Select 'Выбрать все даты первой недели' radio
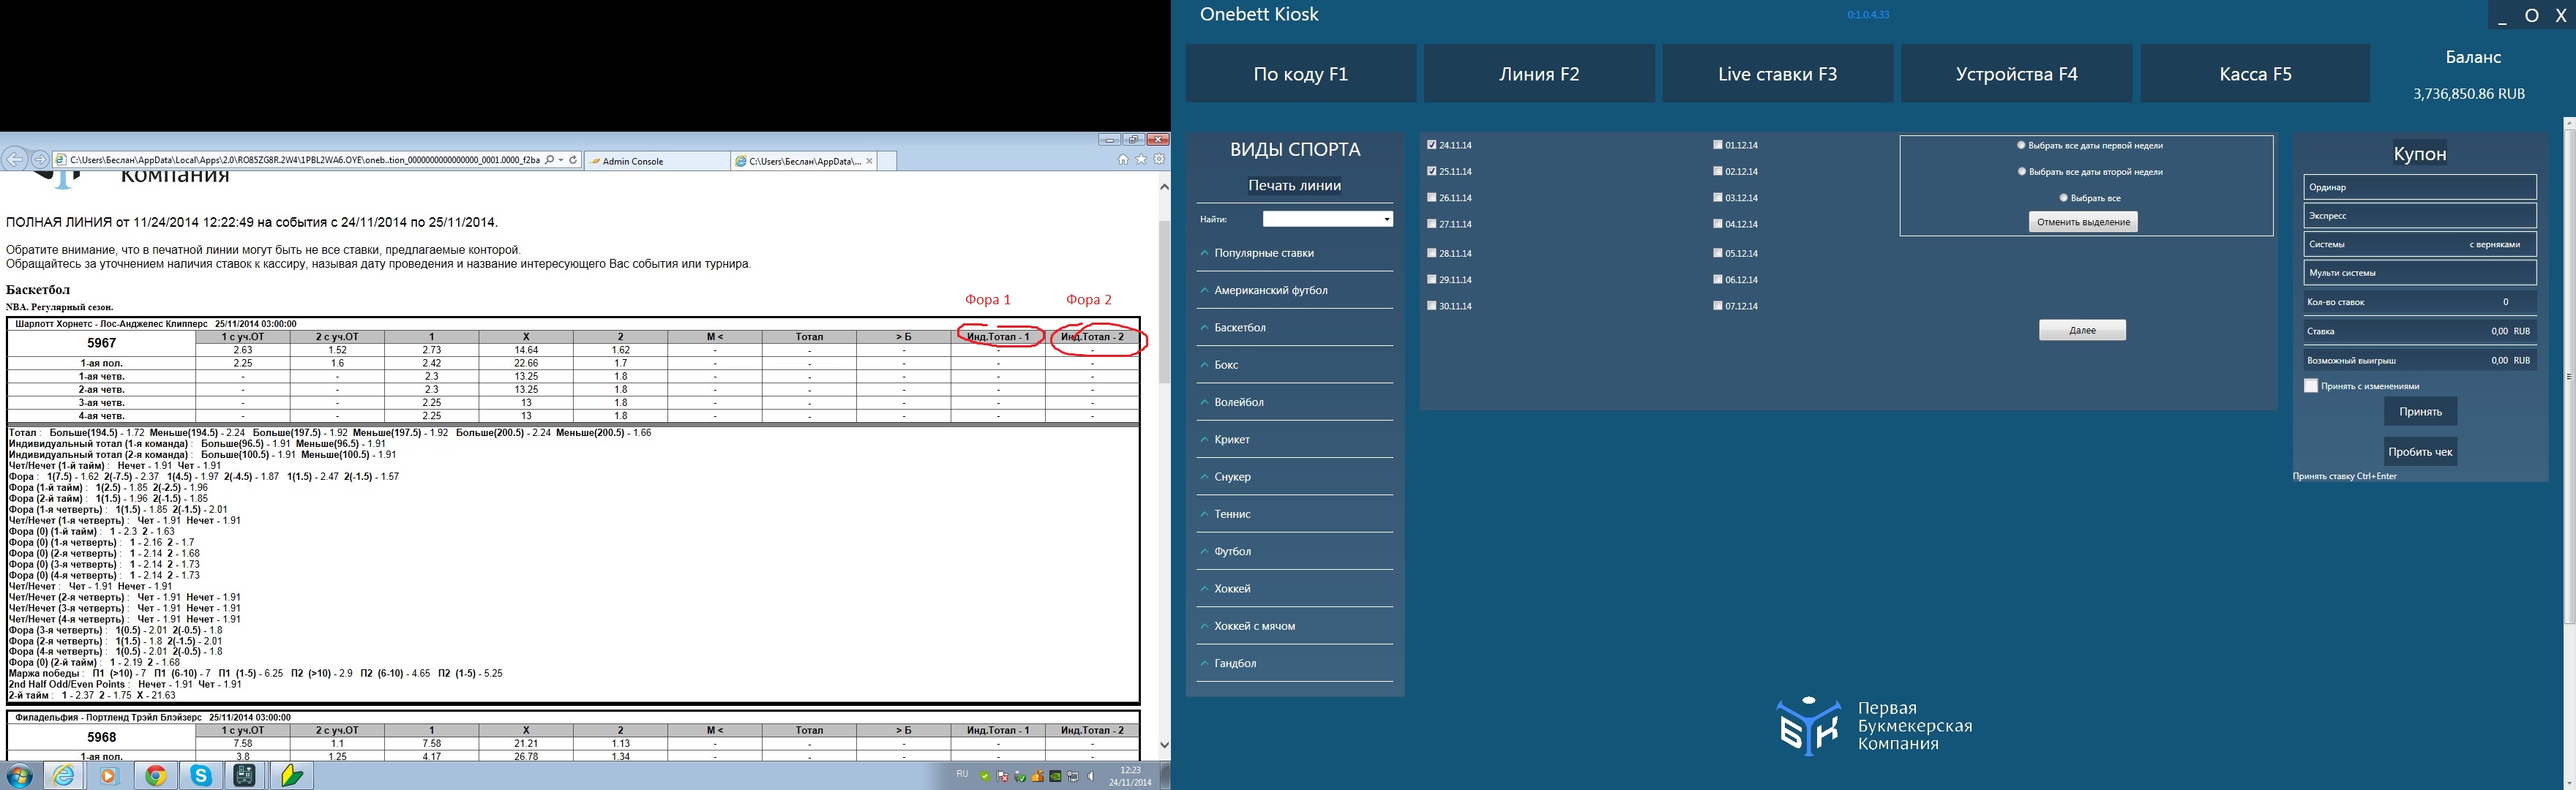2576x790 pixels. [x=2022, y=145]
